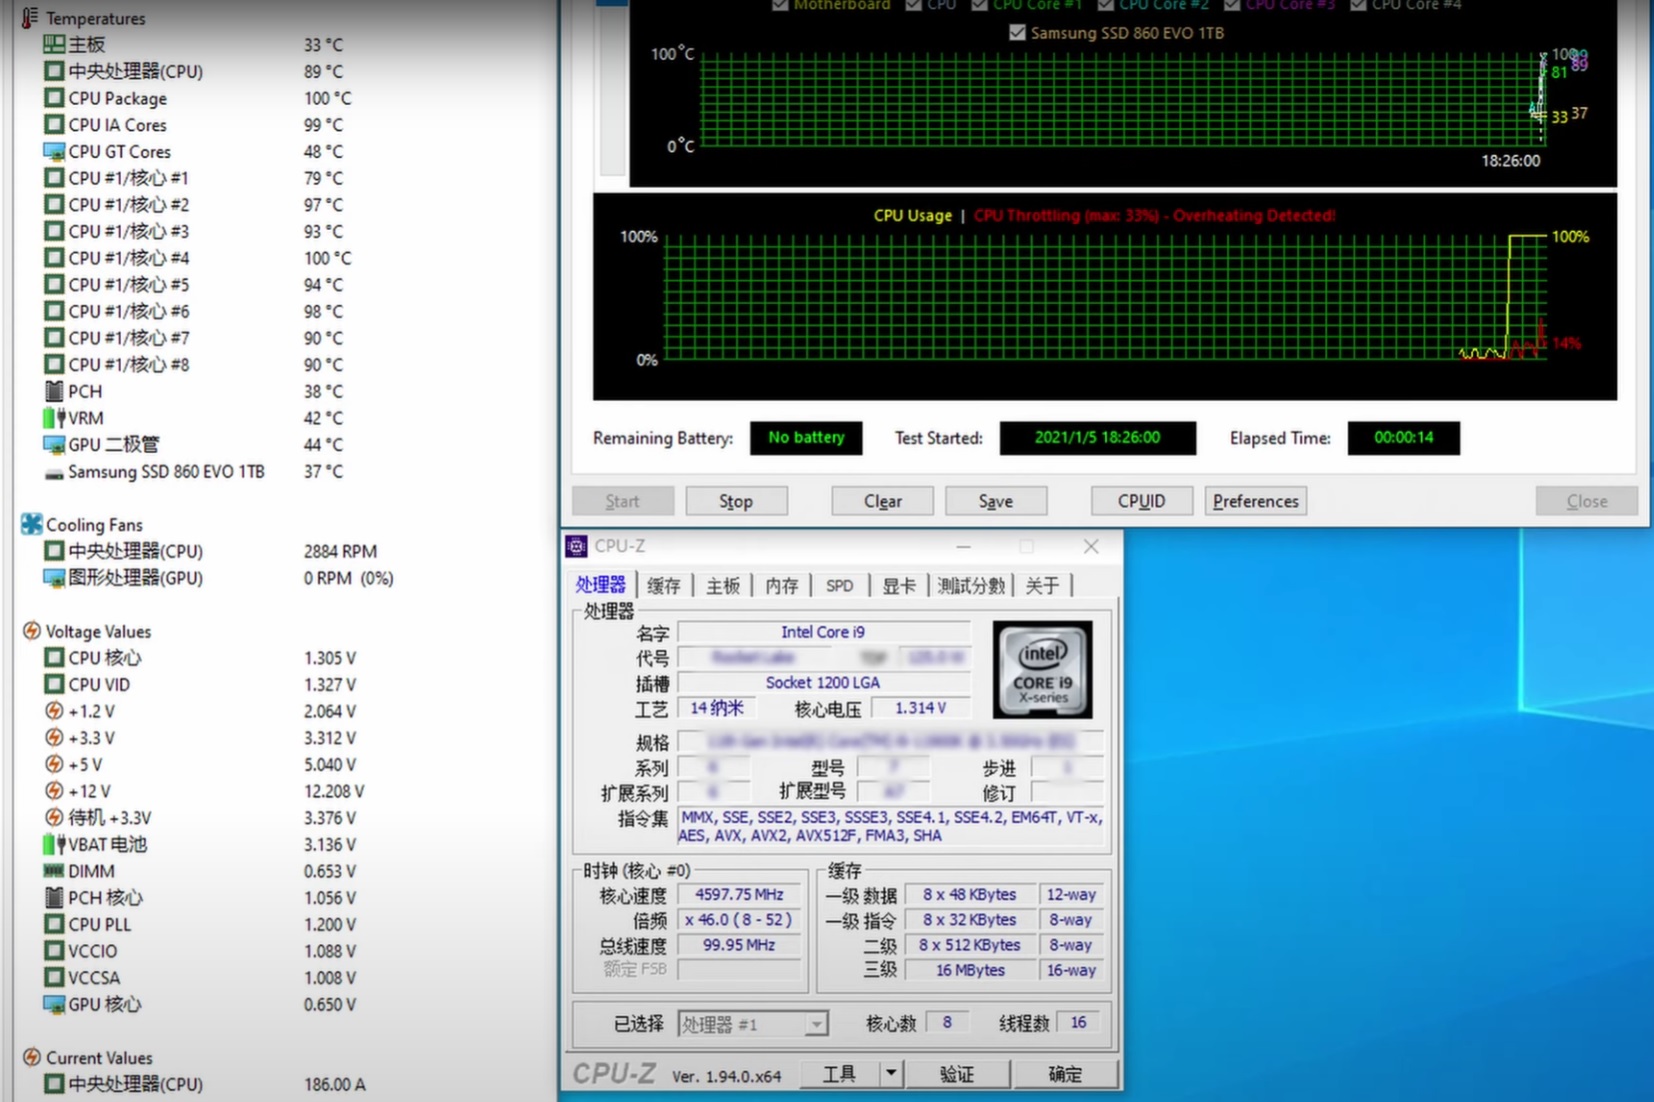Open the 工具 dropdown arrow in CPU-Z
Viewport: 1654px width, 1102px height.
(x=890, y=1074)
